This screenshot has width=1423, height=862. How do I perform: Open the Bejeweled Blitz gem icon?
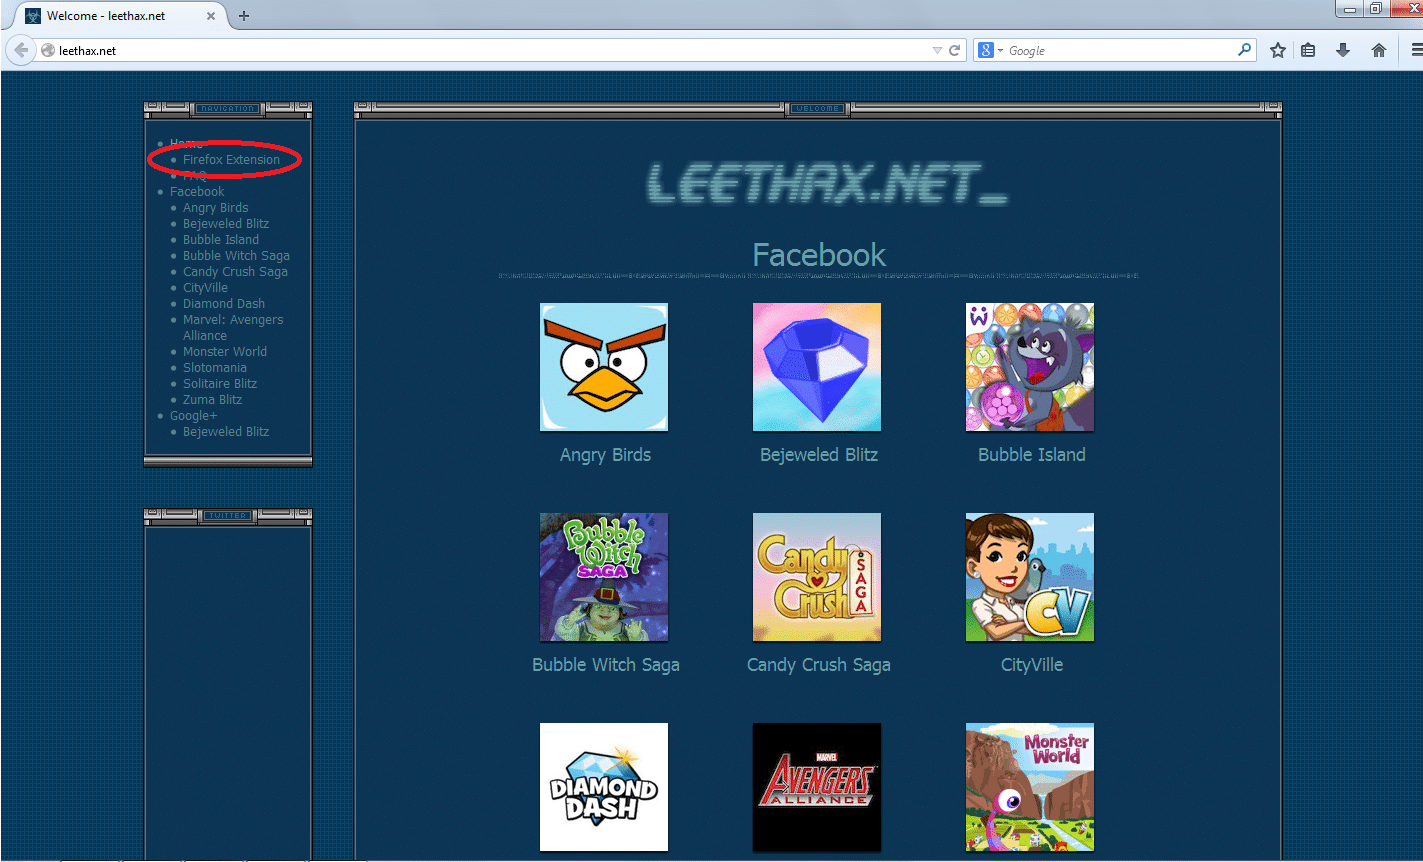817,367
